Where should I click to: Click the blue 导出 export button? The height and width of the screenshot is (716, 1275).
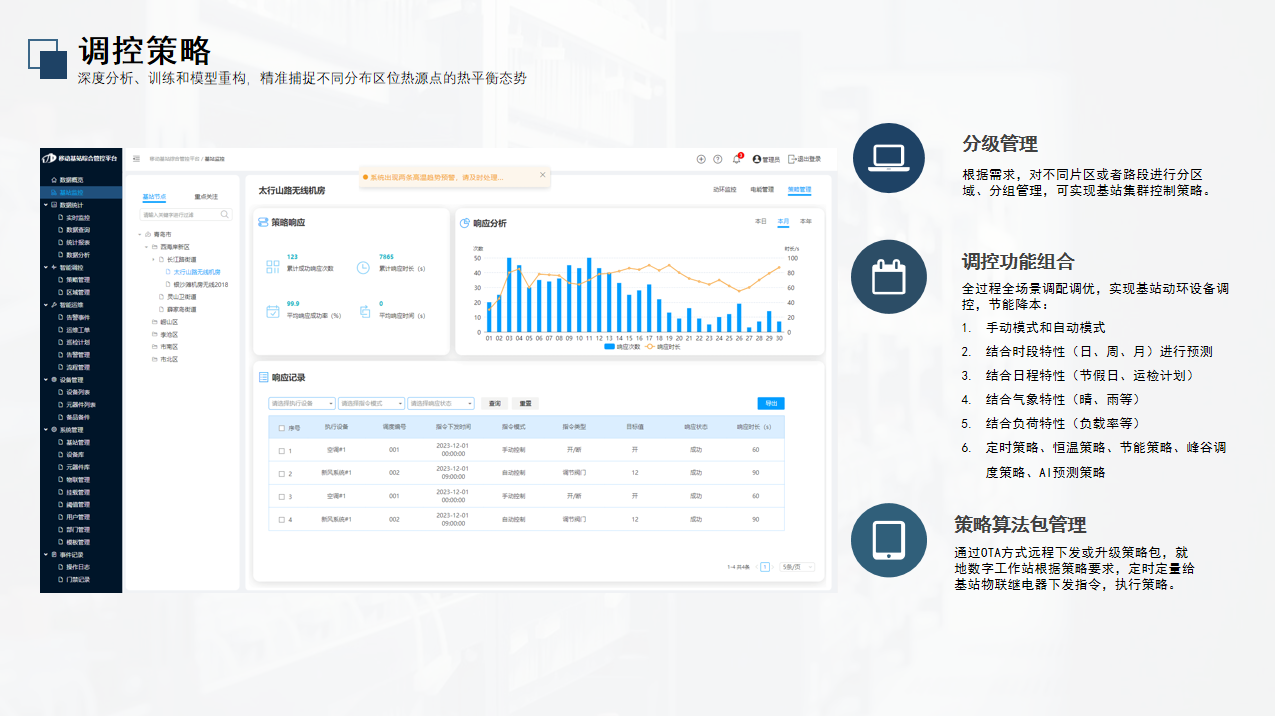click(x=770, y=404)
